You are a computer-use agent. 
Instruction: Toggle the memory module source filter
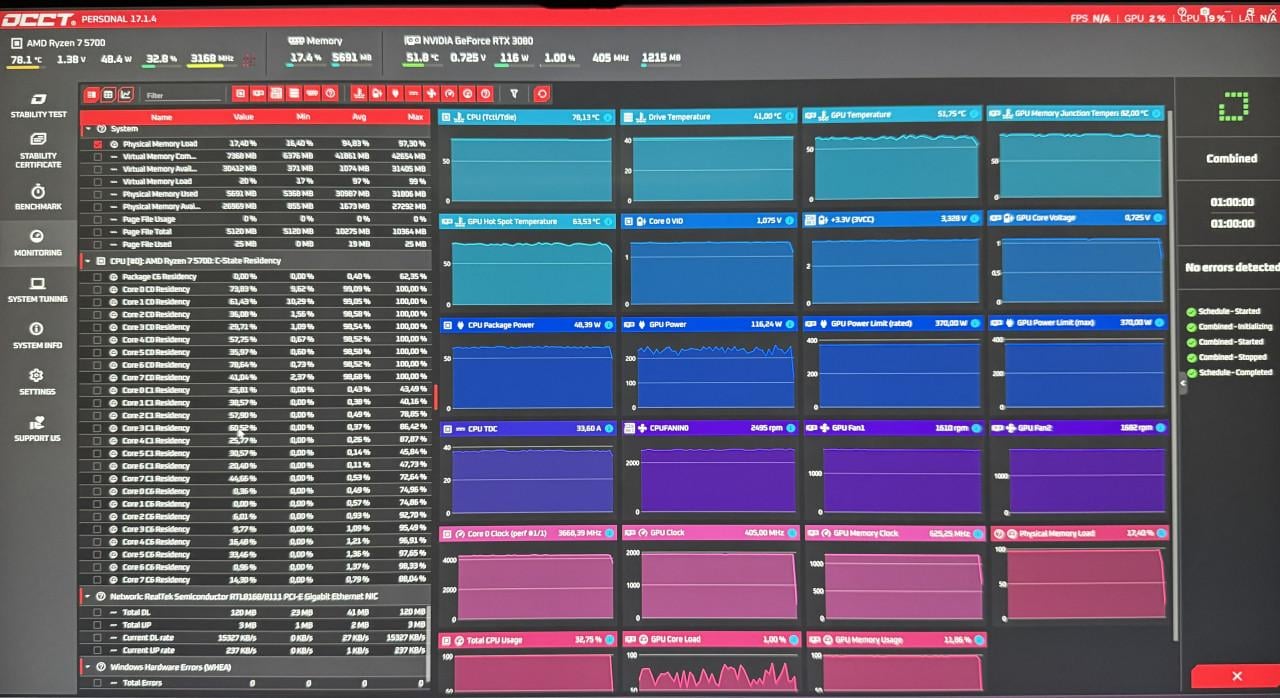pos(312,93)
